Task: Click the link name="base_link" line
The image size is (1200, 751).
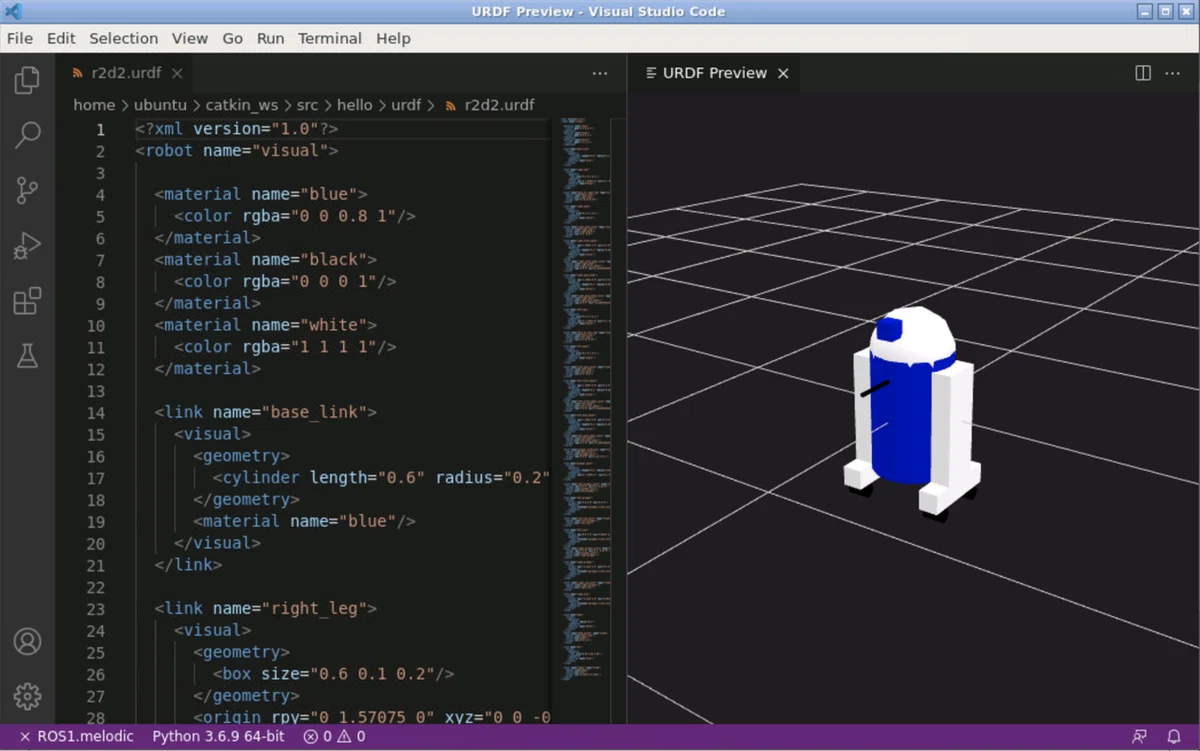Action: (x=266, y=413)
